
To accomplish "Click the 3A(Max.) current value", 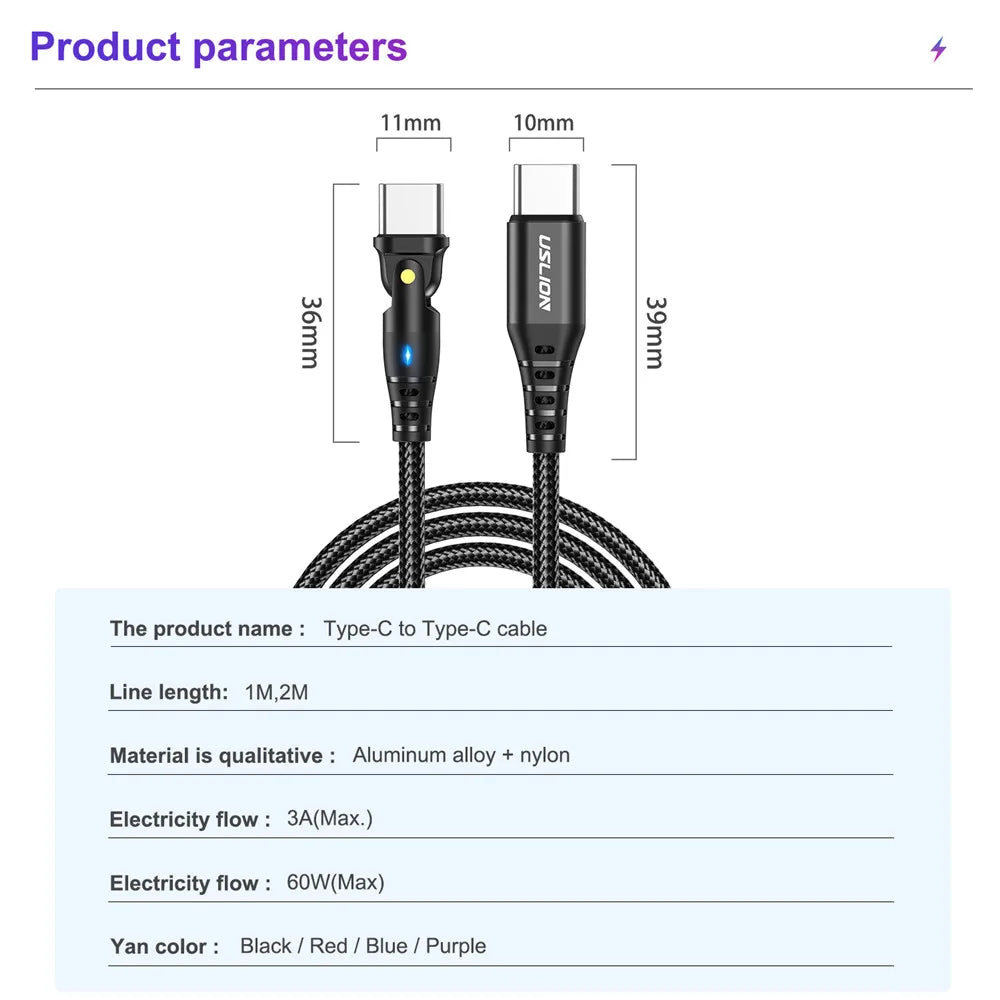I will pos(330,818).
